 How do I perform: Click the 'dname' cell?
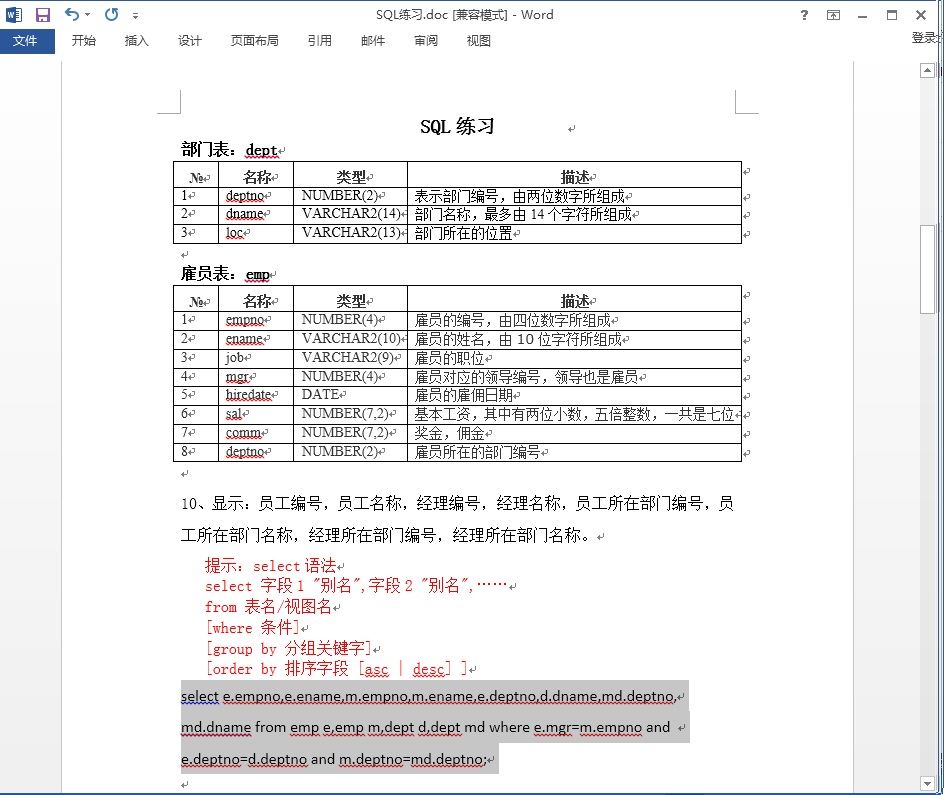(256, 214)
